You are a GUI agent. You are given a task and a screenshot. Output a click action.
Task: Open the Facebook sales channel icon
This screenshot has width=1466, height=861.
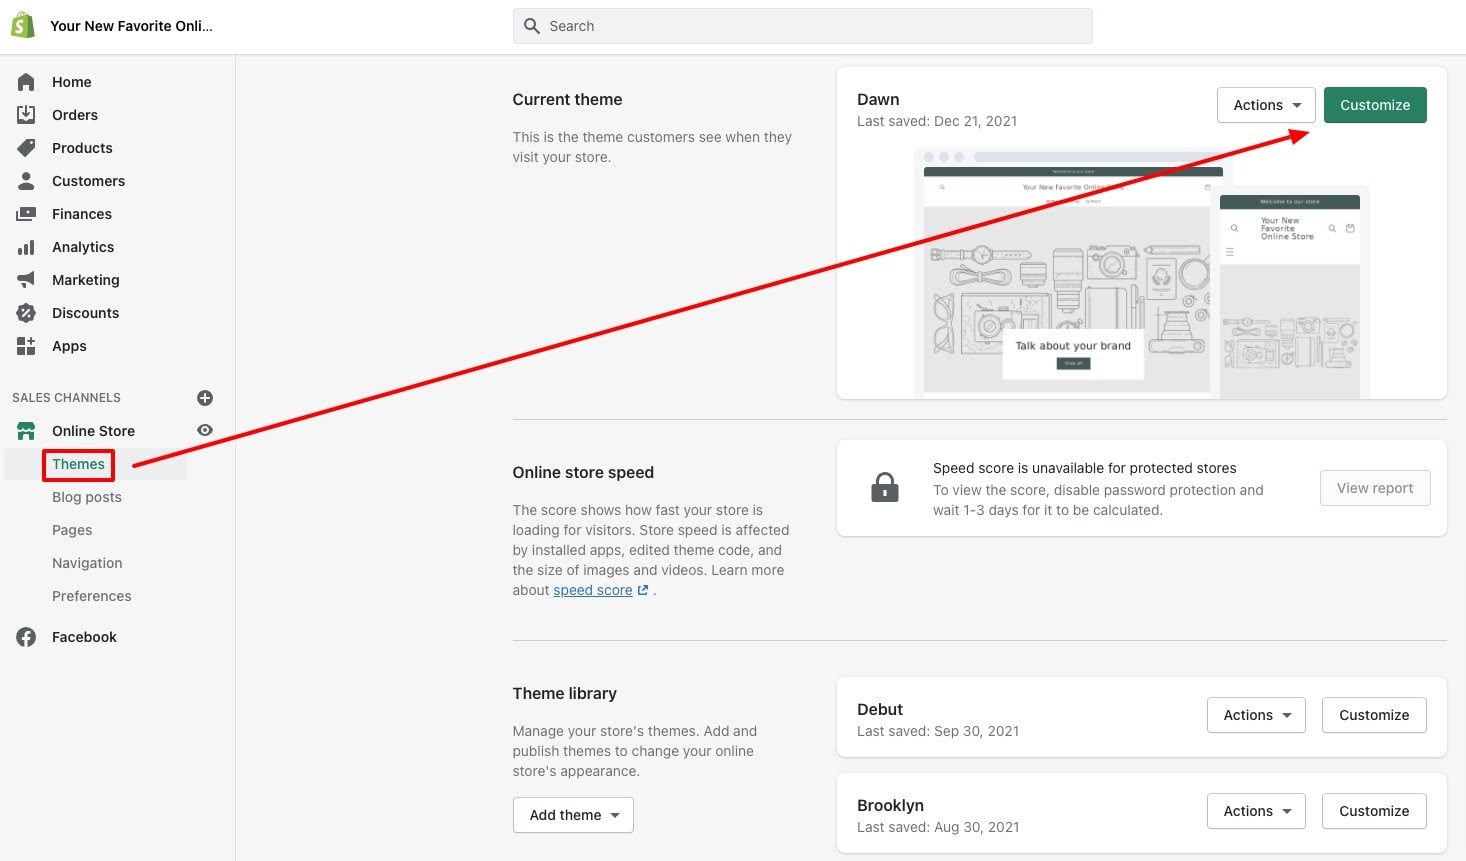26,636
